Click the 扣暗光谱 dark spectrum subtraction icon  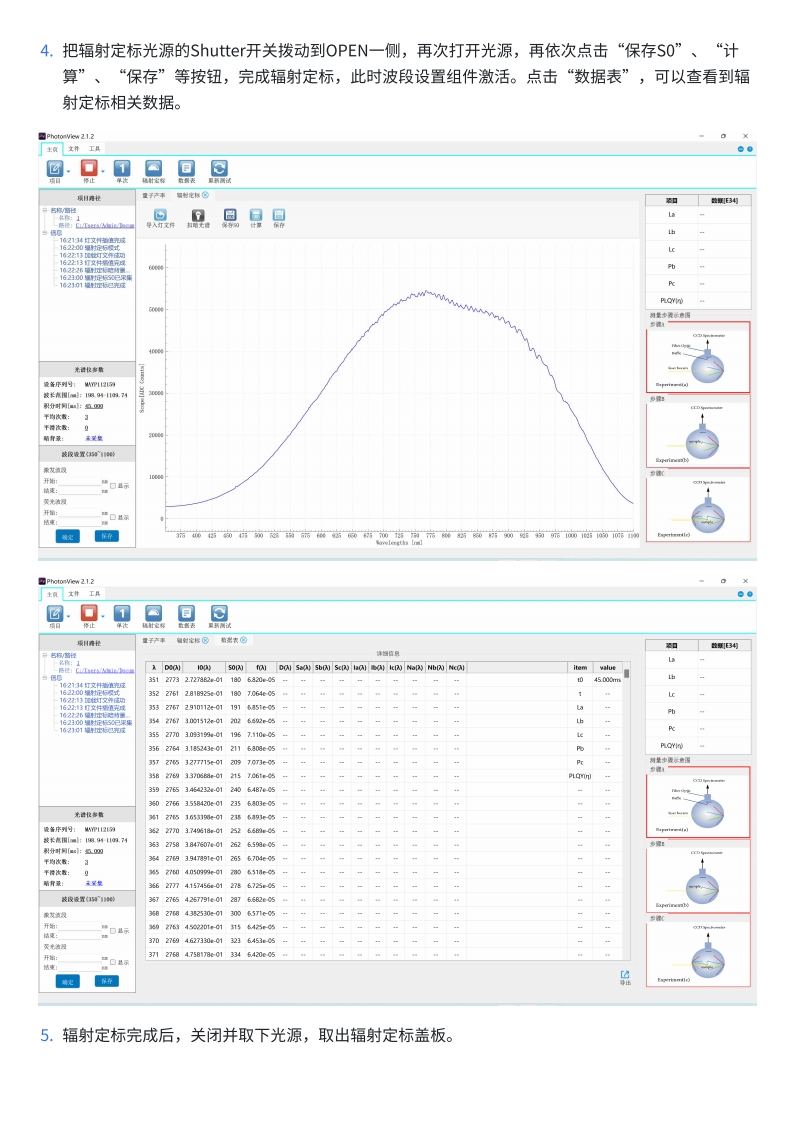[198, 215]
